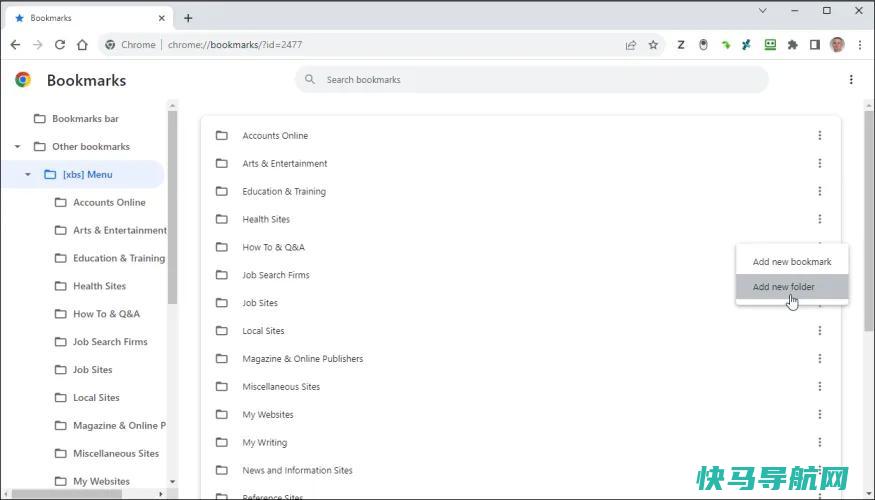The height and width of the screenshot is (500, 875).
Task: Select Job Sites in sidebar tree
Action: [x=93, y=370]
